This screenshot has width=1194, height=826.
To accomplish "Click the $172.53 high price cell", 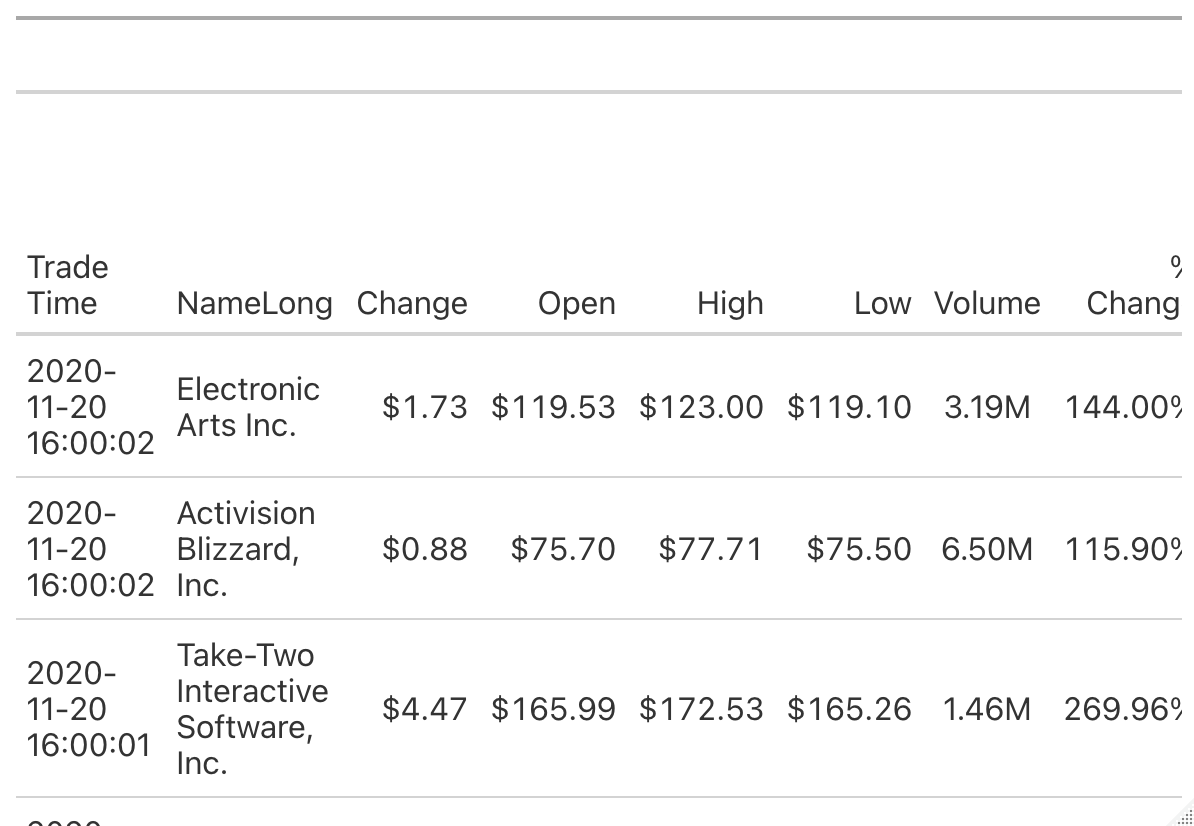I will (x=701, y=709).
